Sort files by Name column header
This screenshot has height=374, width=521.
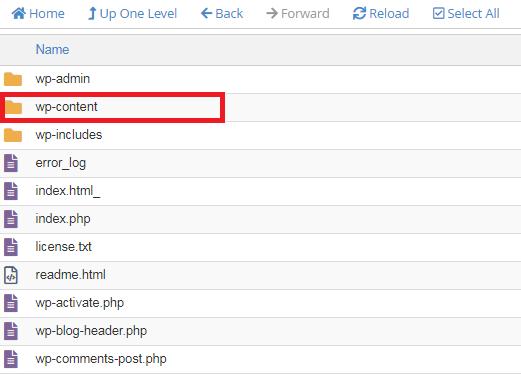(52, 49)
